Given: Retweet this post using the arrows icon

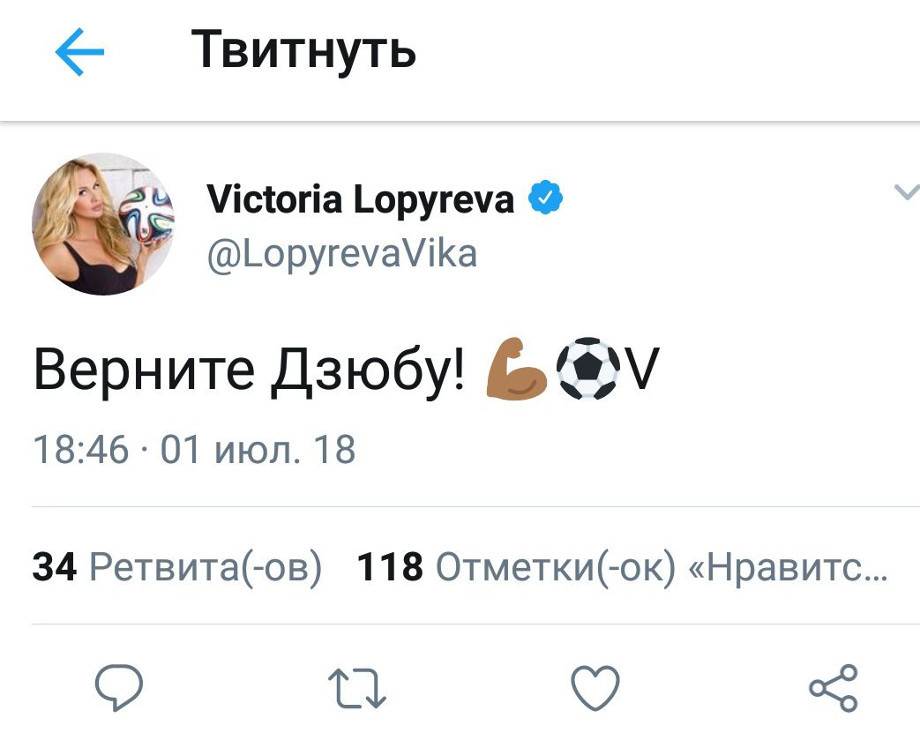Looking at the screenshot, I should point(357,689).
